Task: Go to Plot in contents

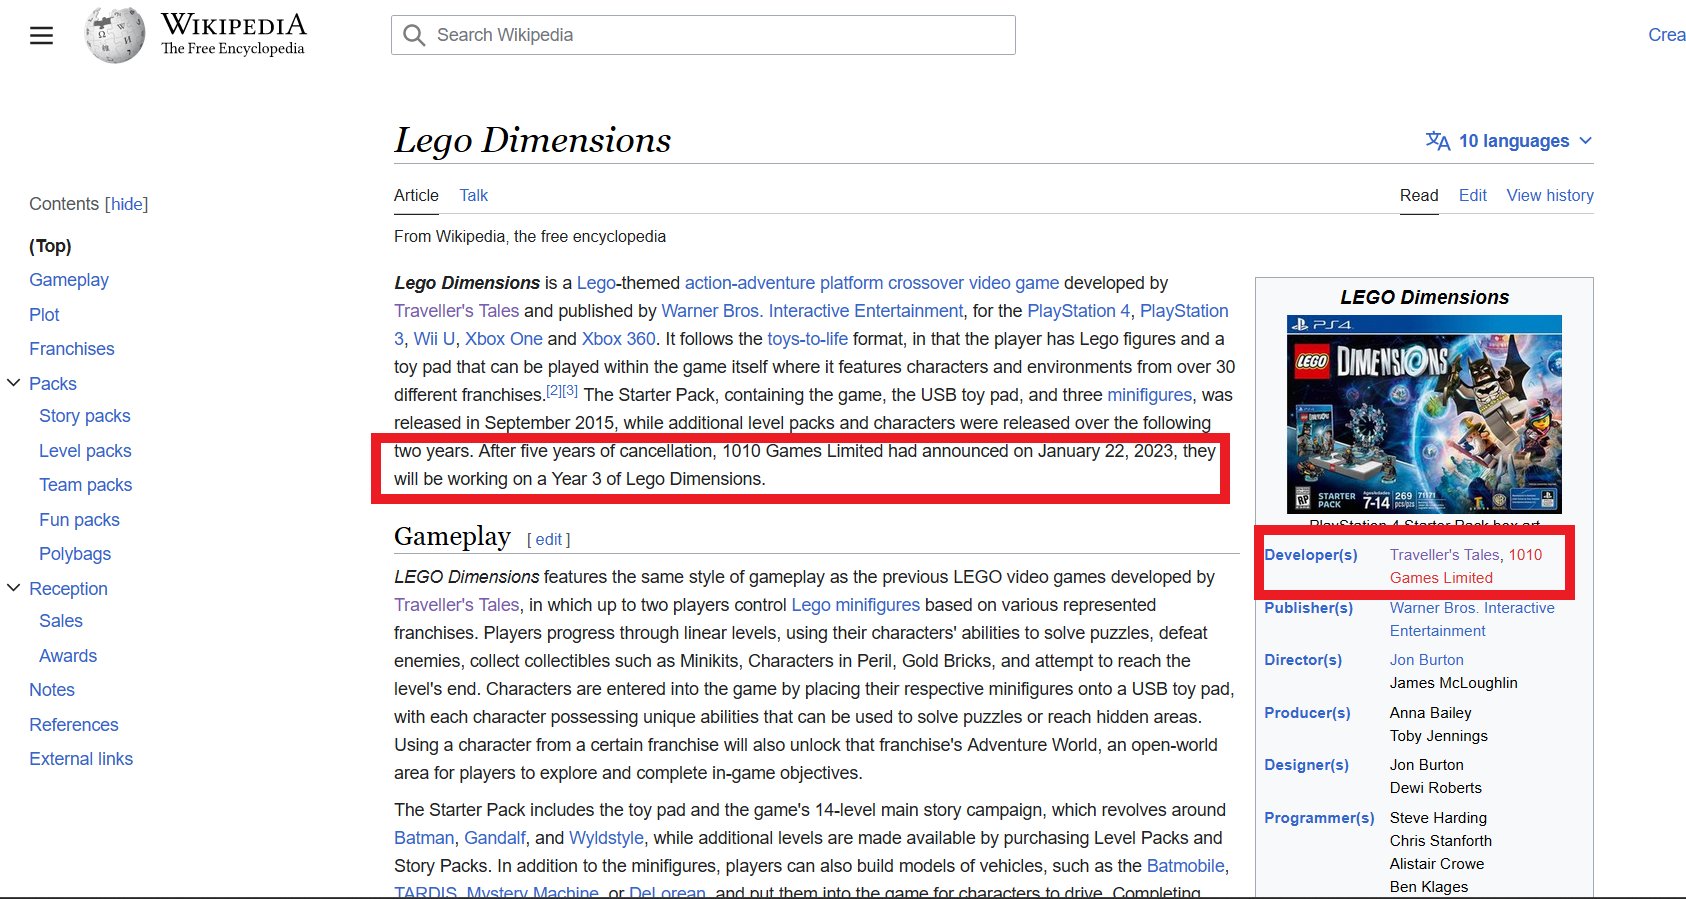Action: [x=44, y=315]
